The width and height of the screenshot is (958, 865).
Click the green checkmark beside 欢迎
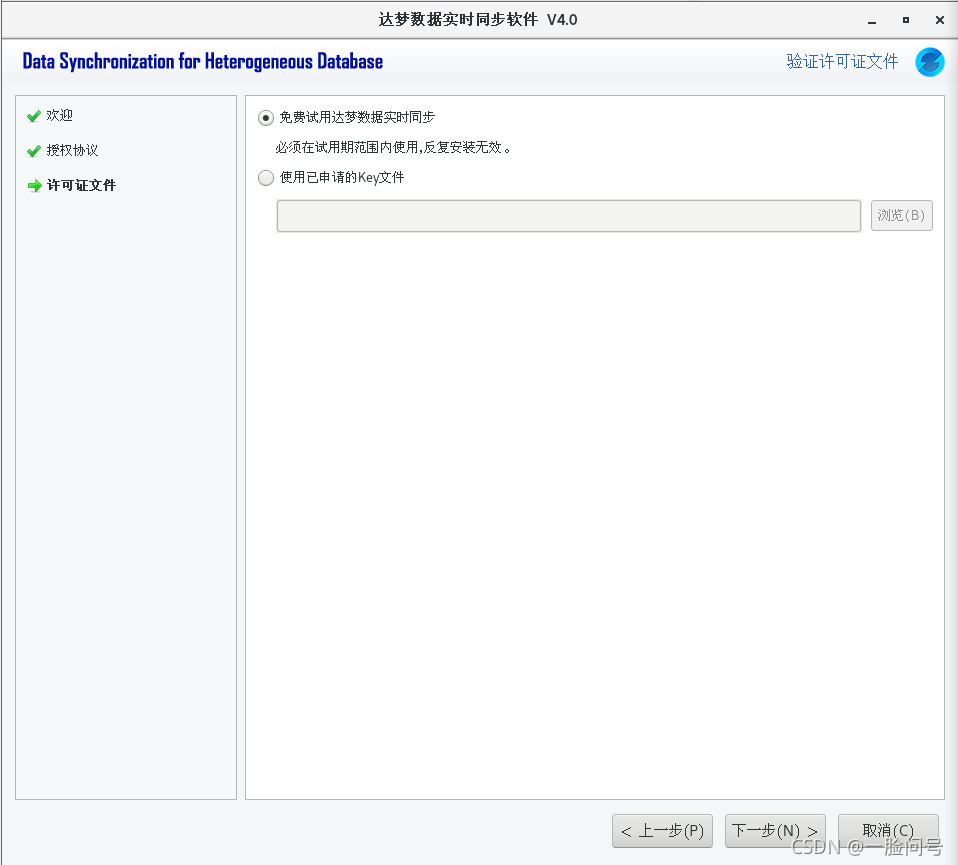34,116
